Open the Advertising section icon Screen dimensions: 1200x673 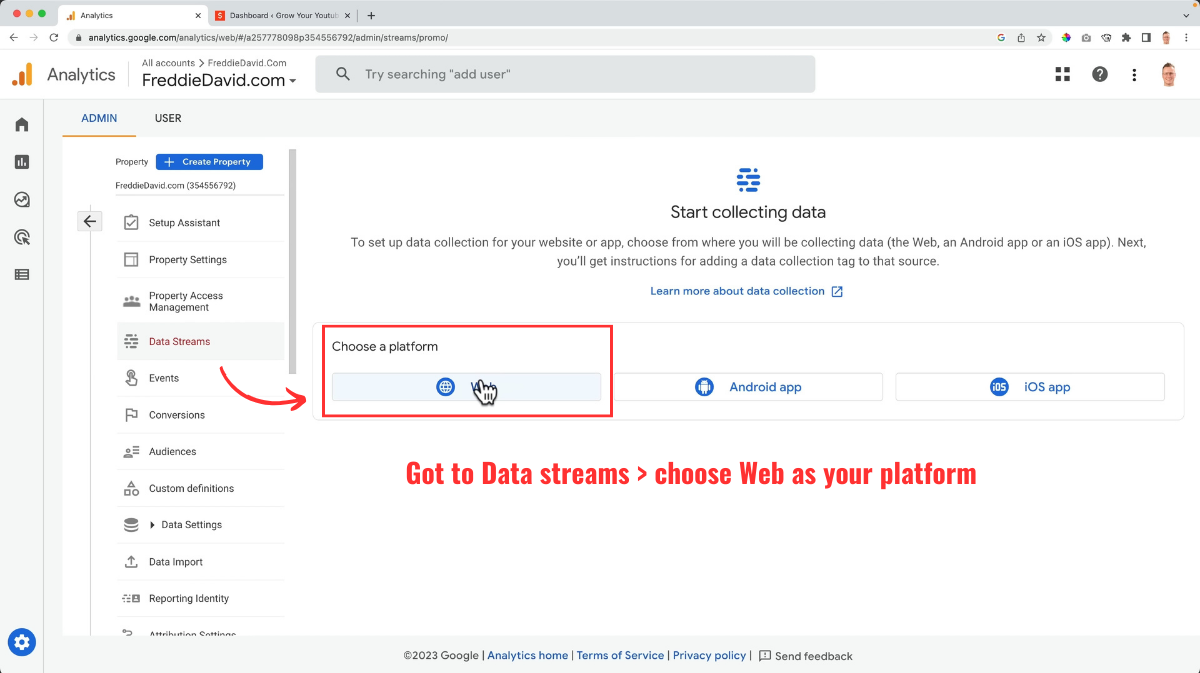point(21,237)
